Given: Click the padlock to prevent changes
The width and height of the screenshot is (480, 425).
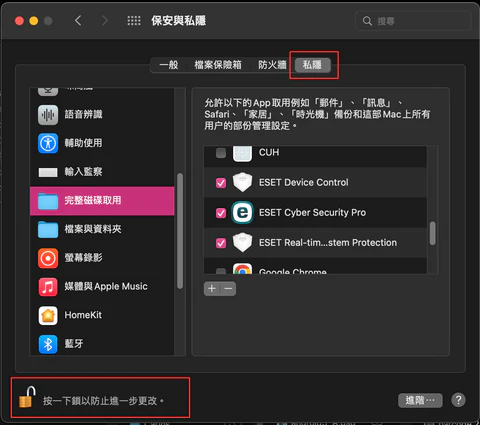Looking at the screenshot, I should click(27, 397).
